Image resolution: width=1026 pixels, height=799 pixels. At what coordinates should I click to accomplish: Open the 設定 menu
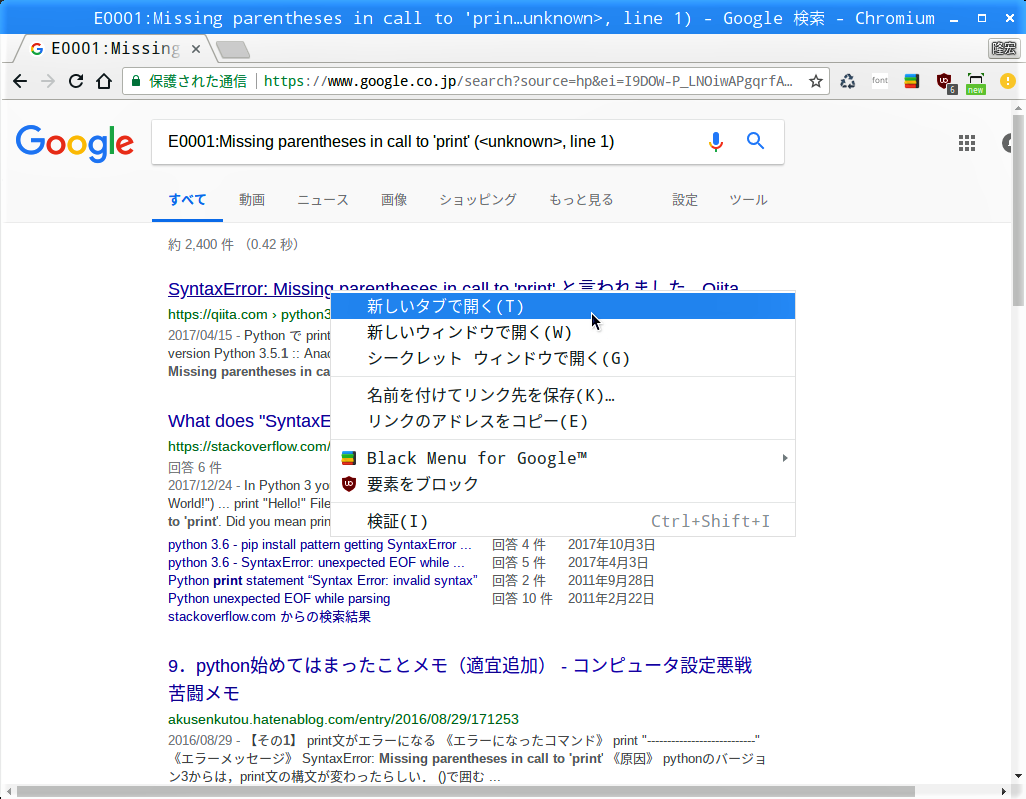click(685, 200)
